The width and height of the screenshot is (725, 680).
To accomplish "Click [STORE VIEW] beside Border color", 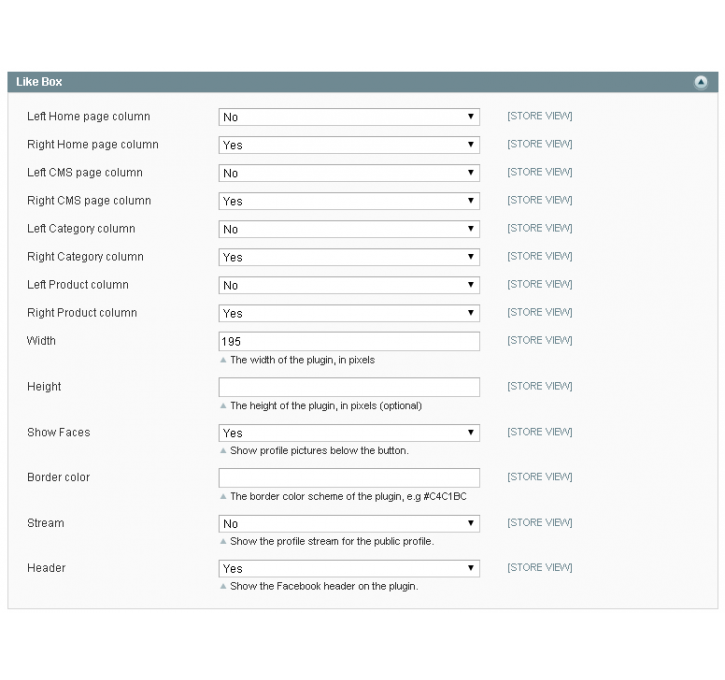I will click(x=540, y=477).
